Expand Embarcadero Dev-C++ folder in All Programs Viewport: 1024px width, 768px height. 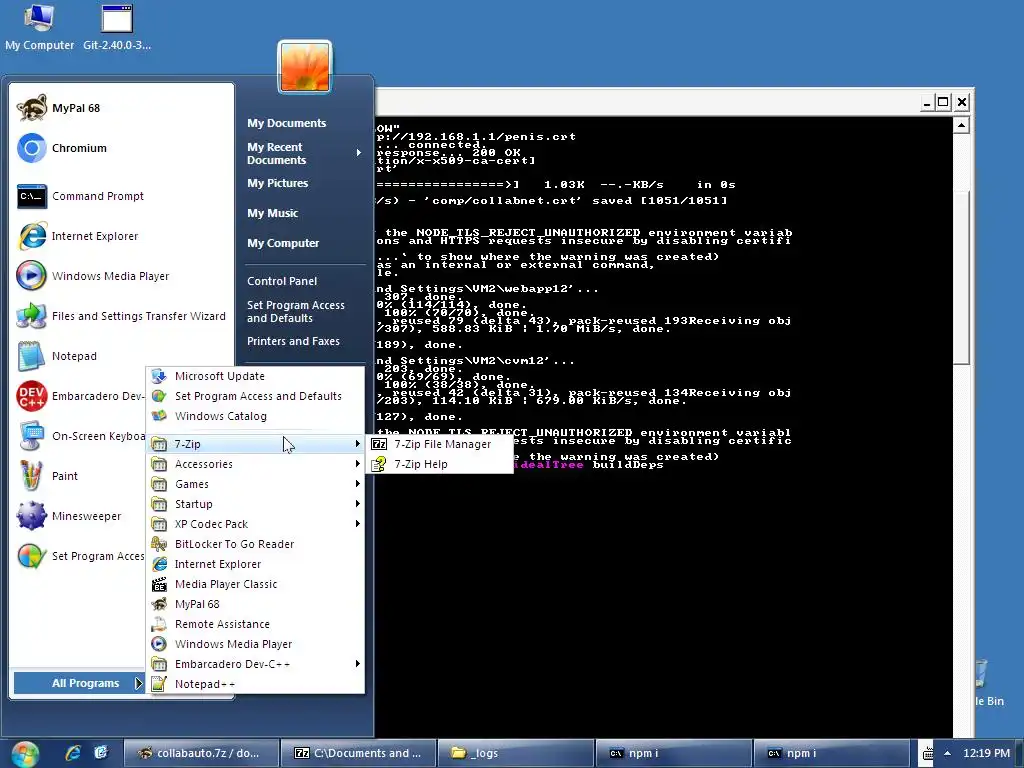pyautogui.click(x=256, y=664)
